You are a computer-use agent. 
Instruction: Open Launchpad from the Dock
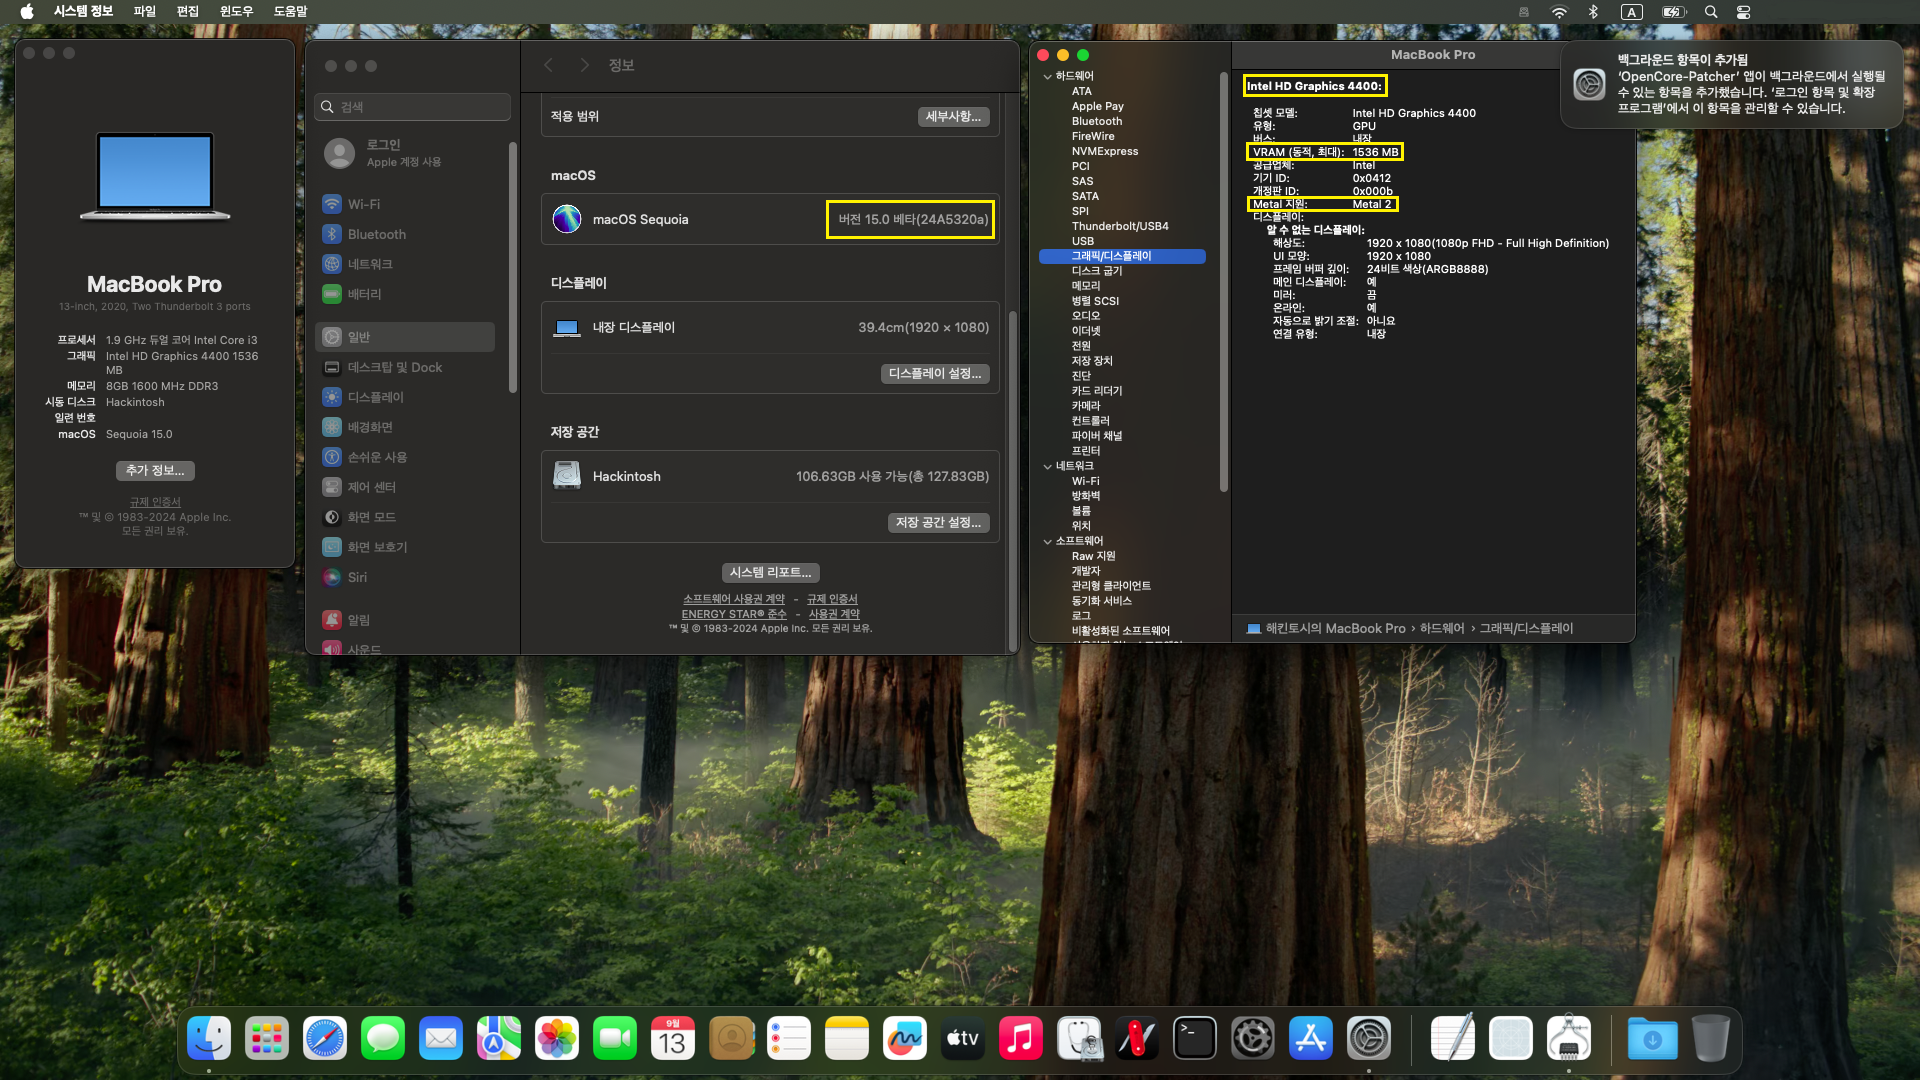267,1039
